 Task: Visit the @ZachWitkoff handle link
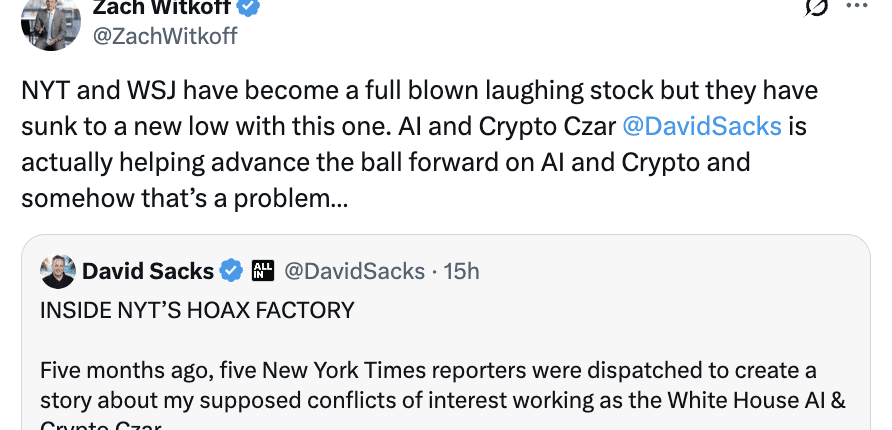[165, 37]
